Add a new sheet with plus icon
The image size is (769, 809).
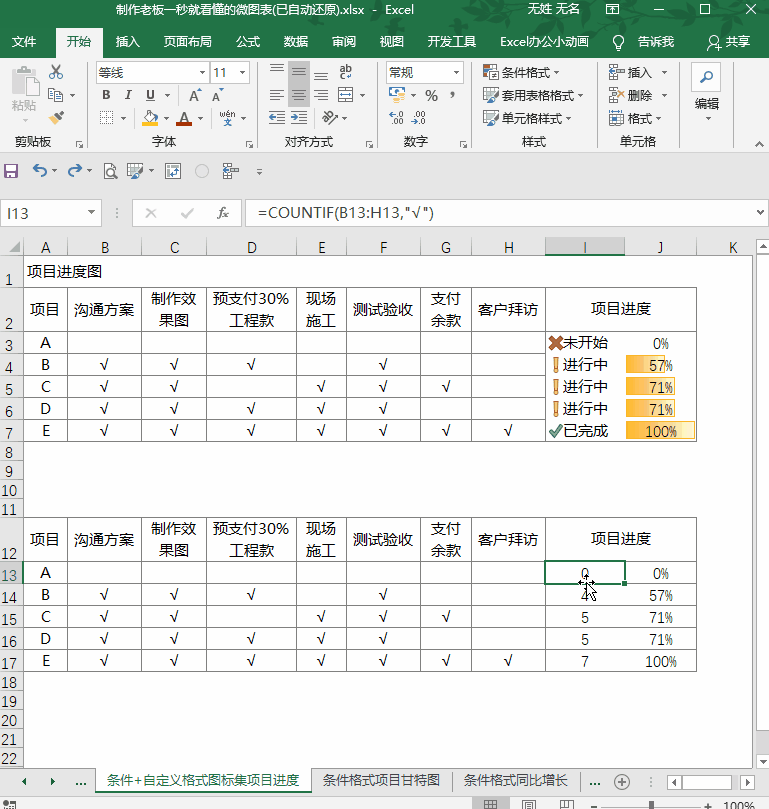622,782
